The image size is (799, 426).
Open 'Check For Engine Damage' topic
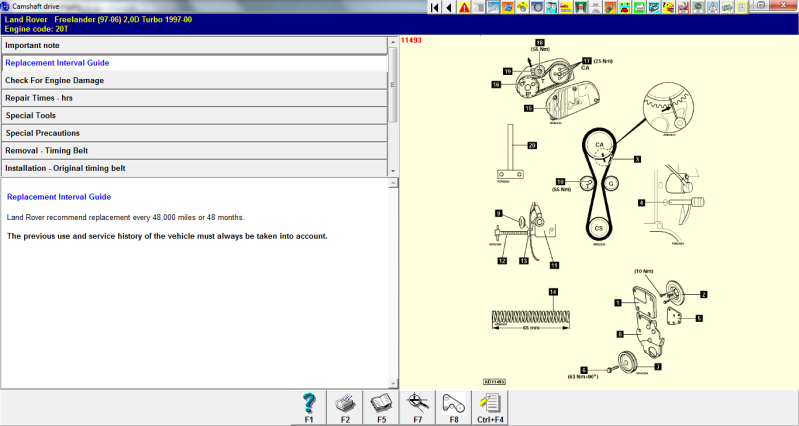(x=194, y=81)
